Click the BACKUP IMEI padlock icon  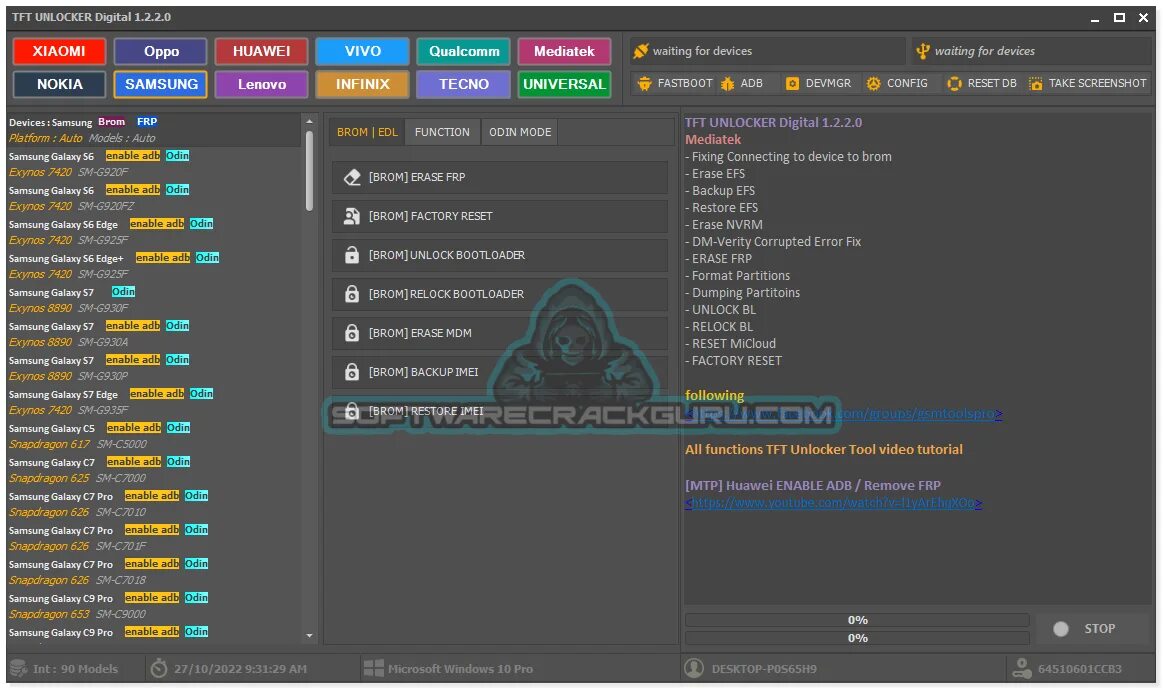coord(352,372)
